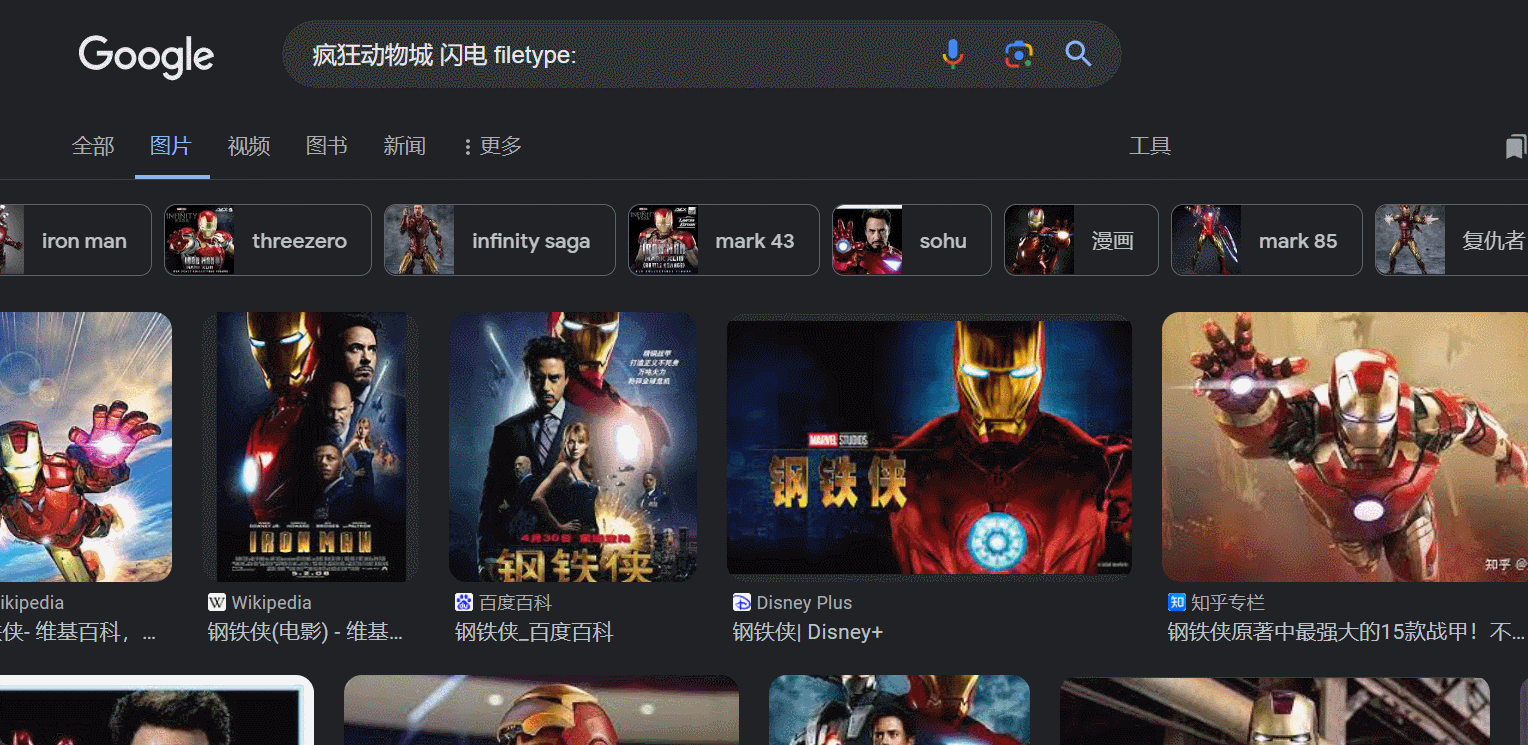The image size is (1528, 745).
Task: Click the Disney Plus source icon
Action: click(742, 602)
